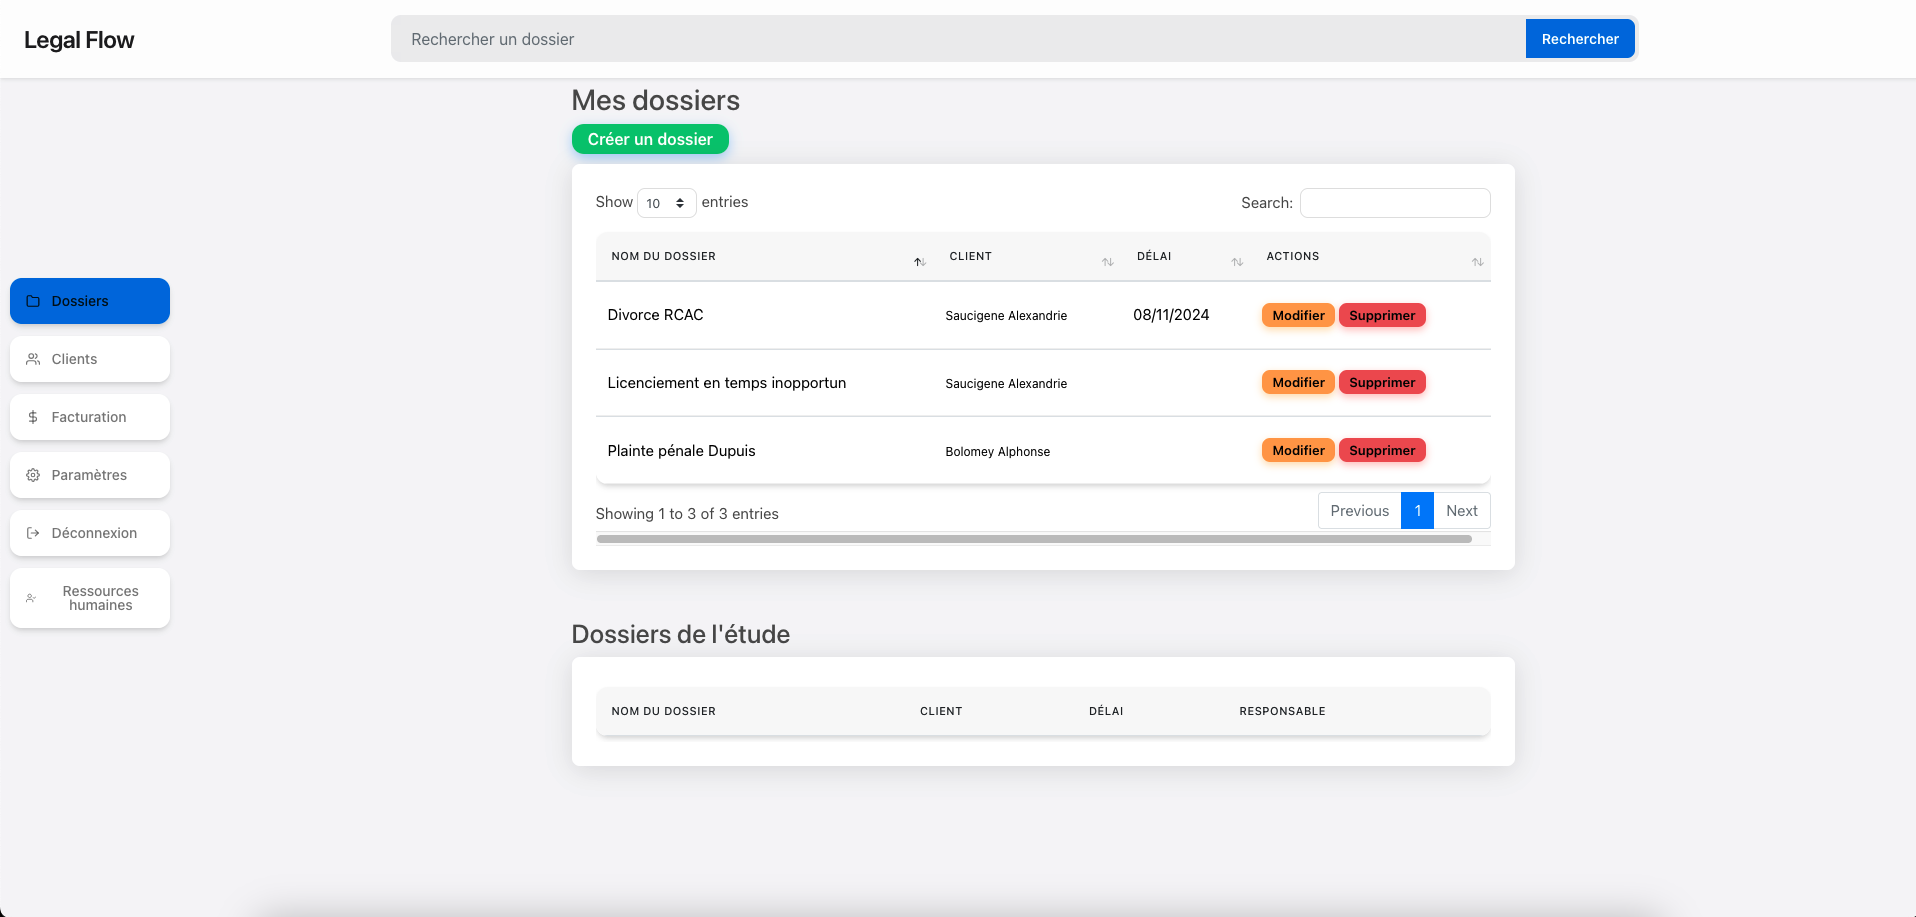Open the Facturation menu item
Viewport: 1916px width, 917px height.
point(90,417)
